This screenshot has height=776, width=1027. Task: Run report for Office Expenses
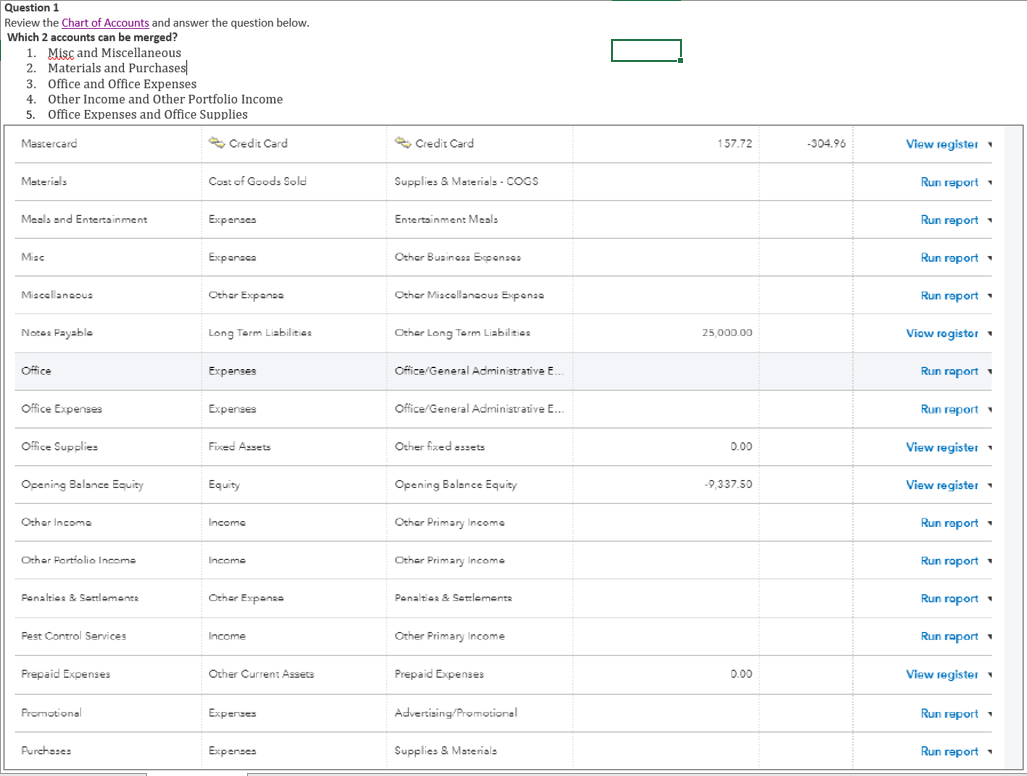tap(949, 409)
